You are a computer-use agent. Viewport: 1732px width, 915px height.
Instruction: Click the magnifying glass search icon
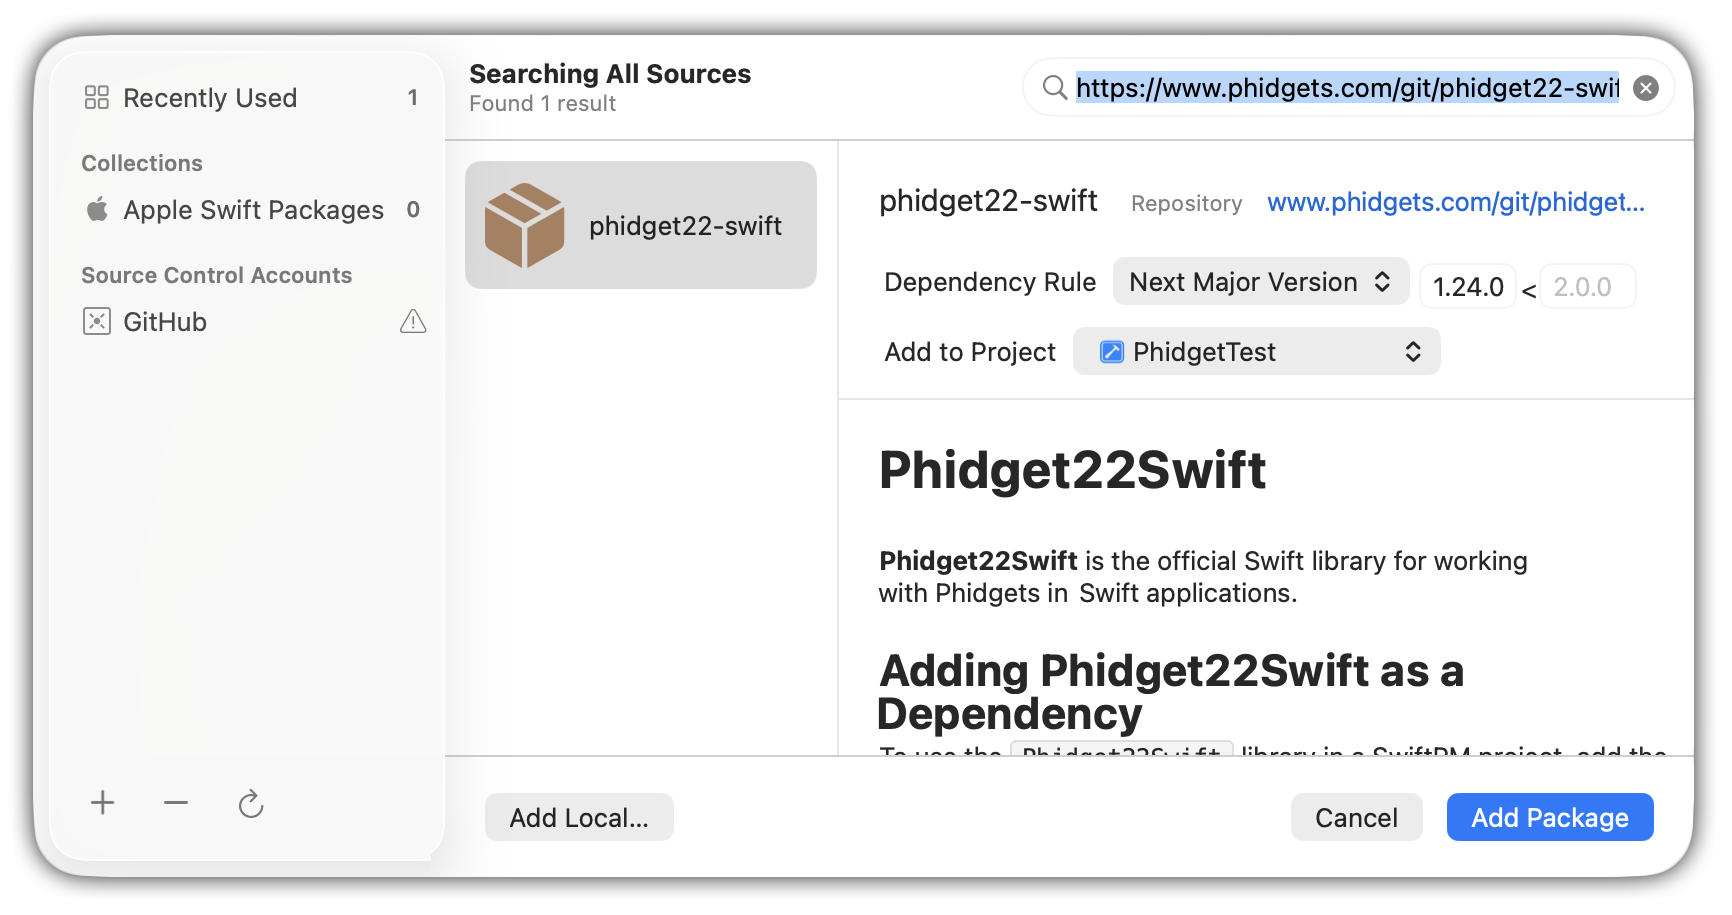click(x=1054, y=89)
